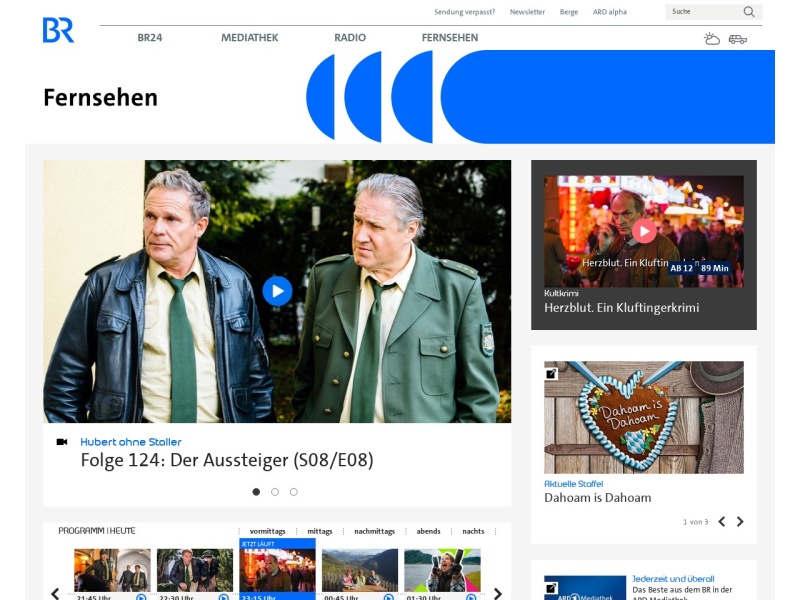The image size is (800, 600).
Task: Open Herzblut. Ein Kluftingerkrimi title link
Action: coord(621,308)
